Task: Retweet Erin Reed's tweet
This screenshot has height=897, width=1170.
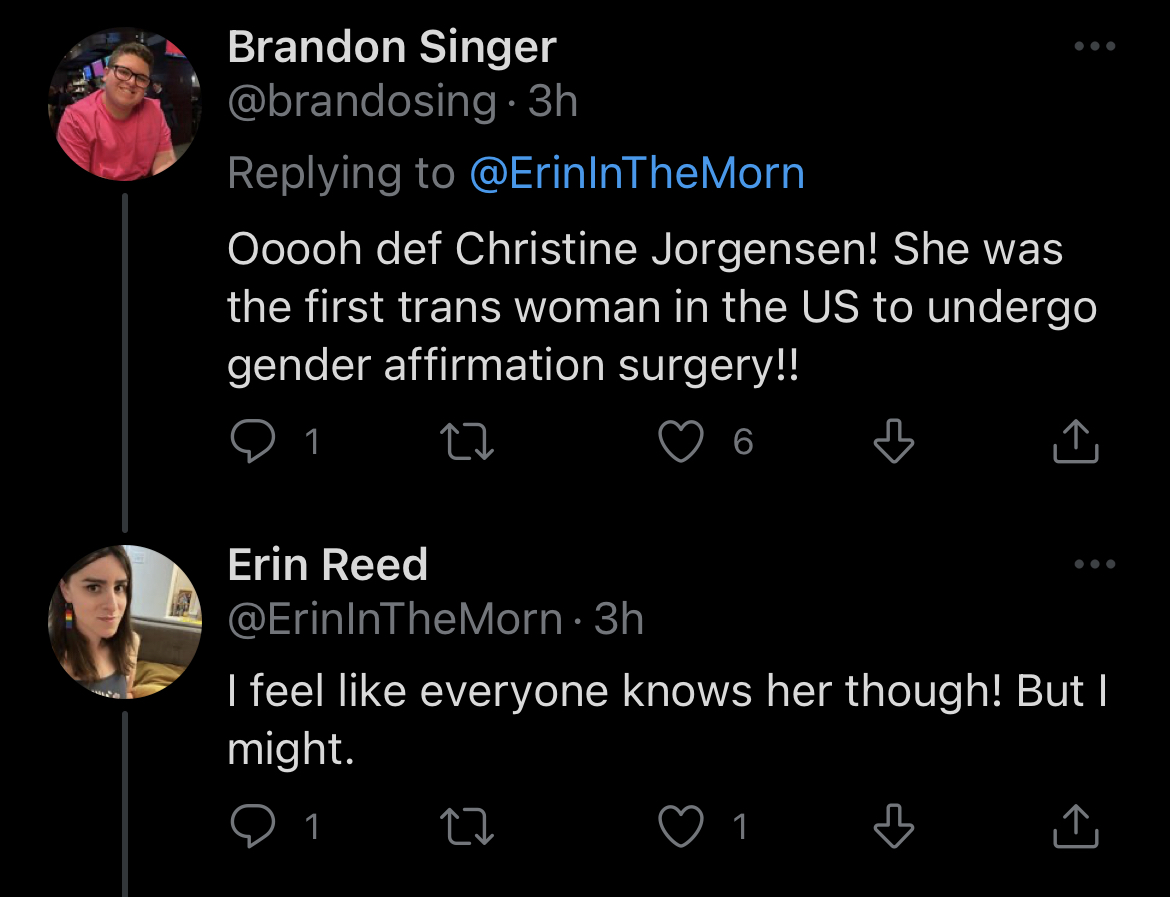Action: [467, 826]
